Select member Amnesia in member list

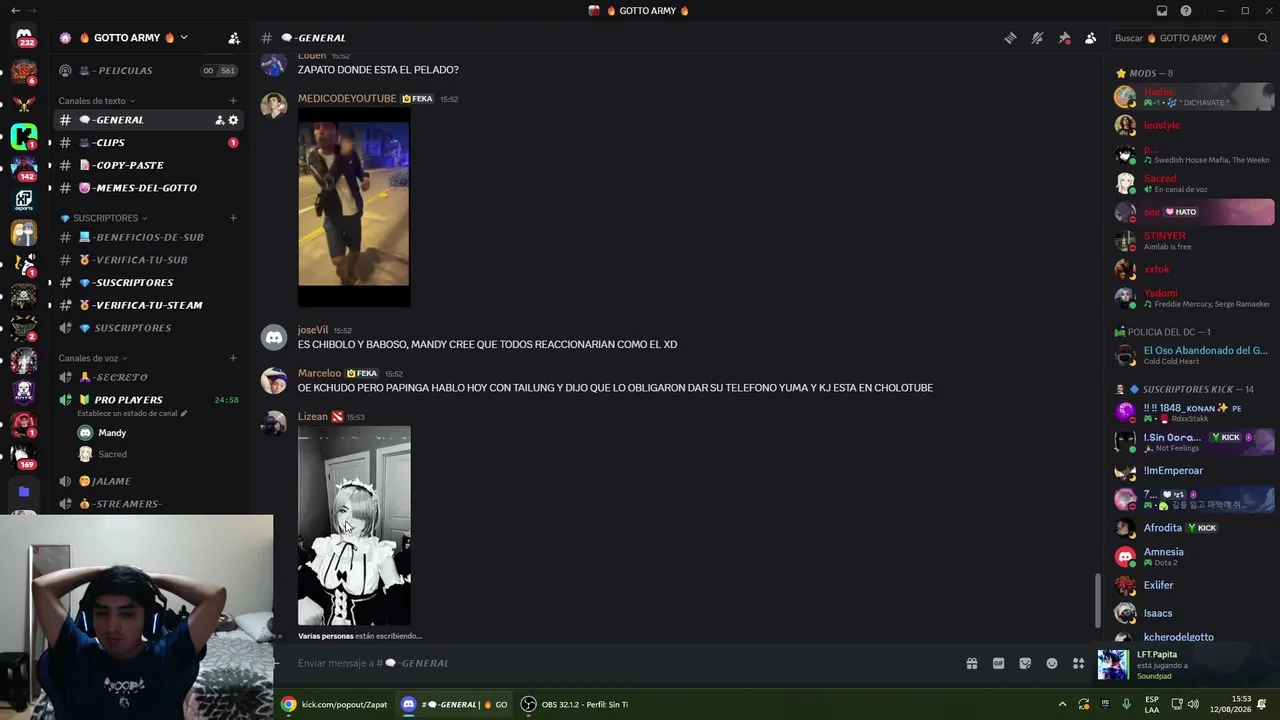[1194, 556]
